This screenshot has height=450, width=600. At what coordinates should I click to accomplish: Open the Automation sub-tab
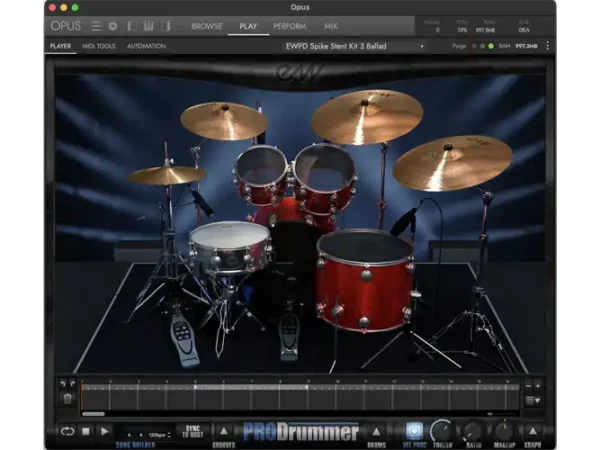tap(146, 46)
